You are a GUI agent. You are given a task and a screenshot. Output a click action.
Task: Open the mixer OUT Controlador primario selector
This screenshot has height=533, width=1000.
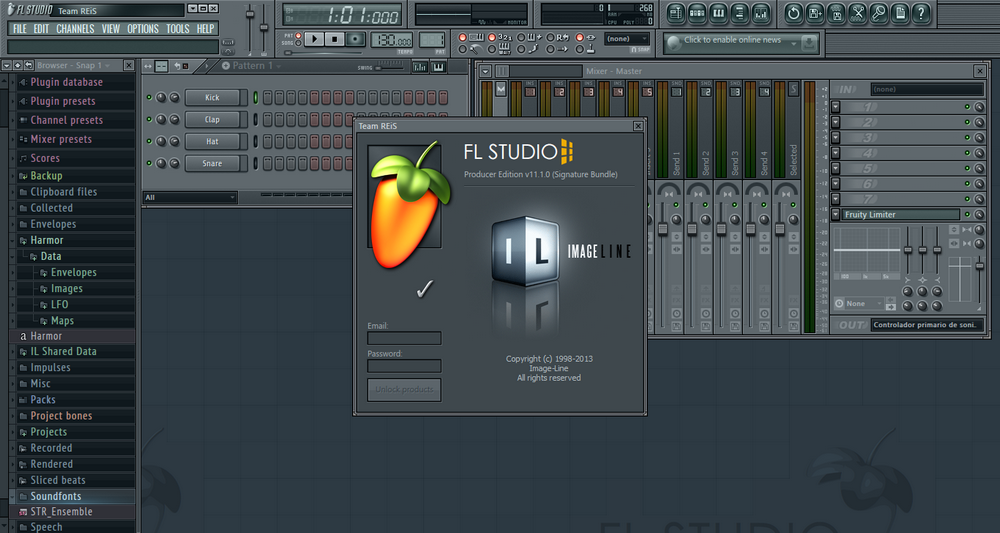[x=927, y=325]
